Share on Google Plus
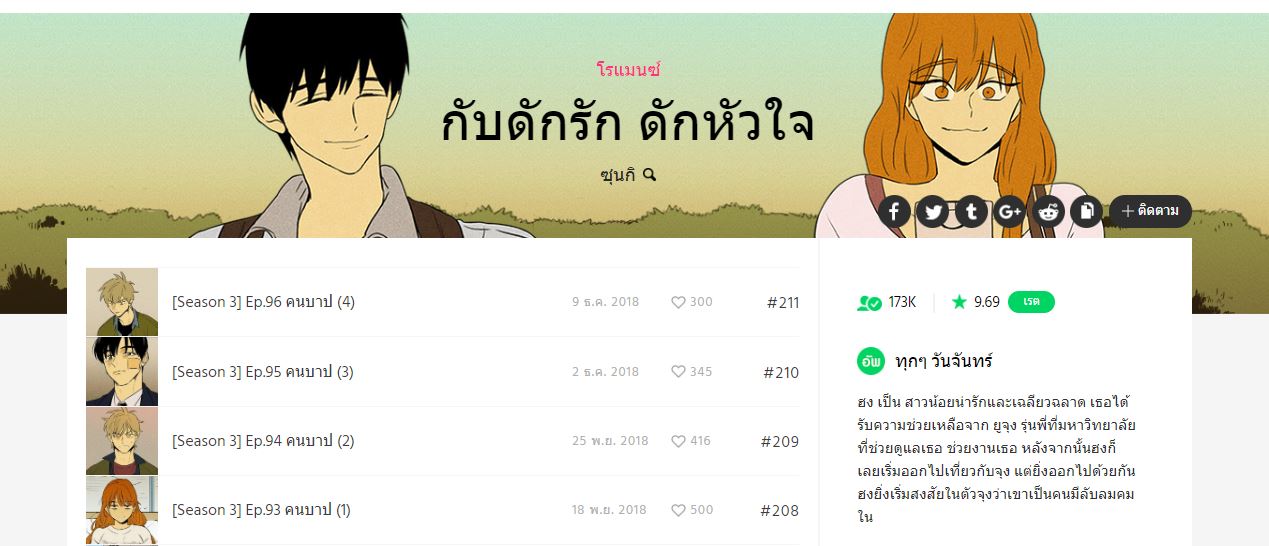This screenshot has width=1269, height=546. click(1009, 211)
